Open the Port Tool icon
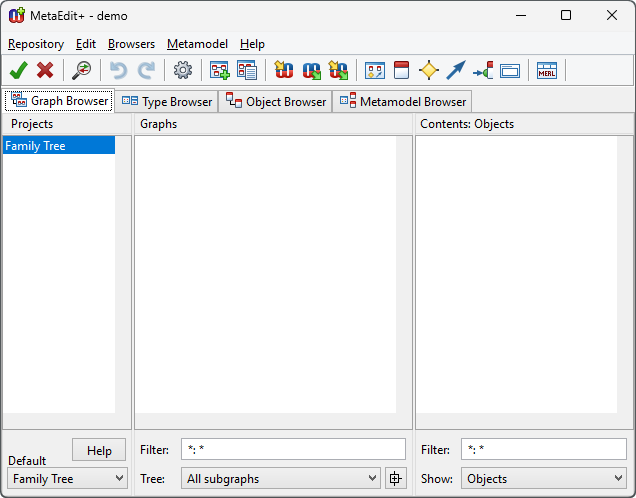636x498 pixels. tap(483, 71)
